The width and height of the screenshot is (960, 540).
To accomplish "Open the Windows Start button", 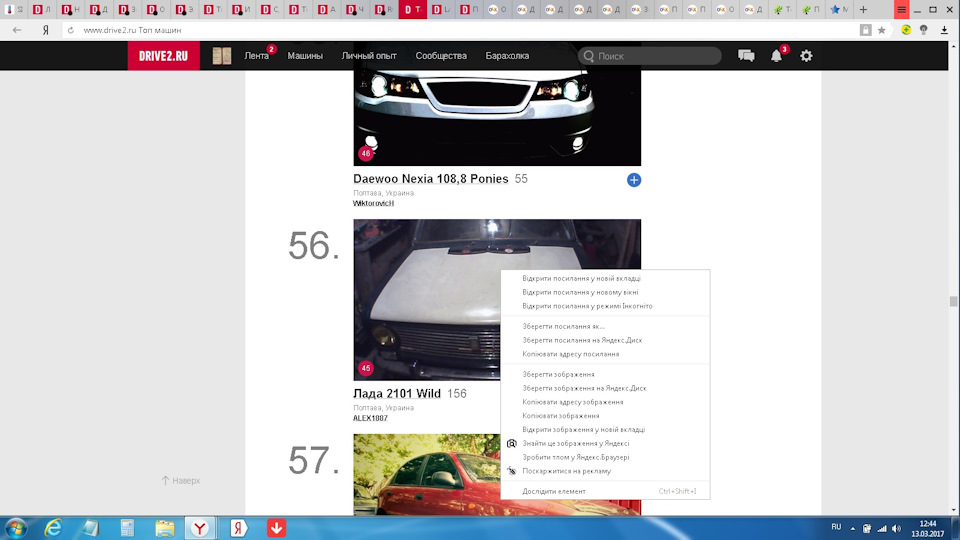I will (16, 528).
